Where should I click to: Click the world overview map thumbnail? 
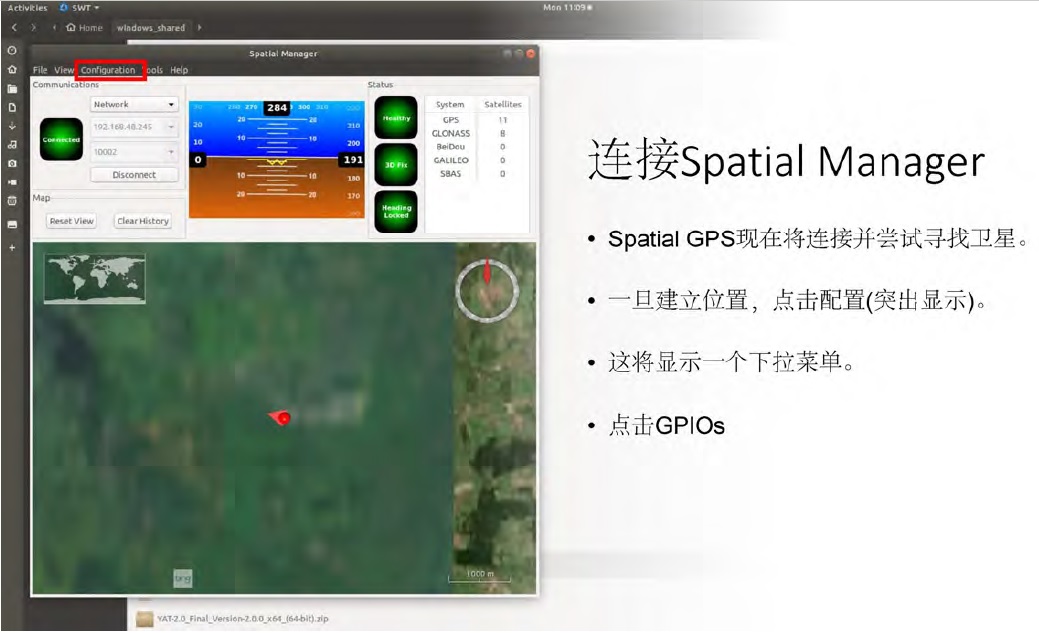click(95, 278)
